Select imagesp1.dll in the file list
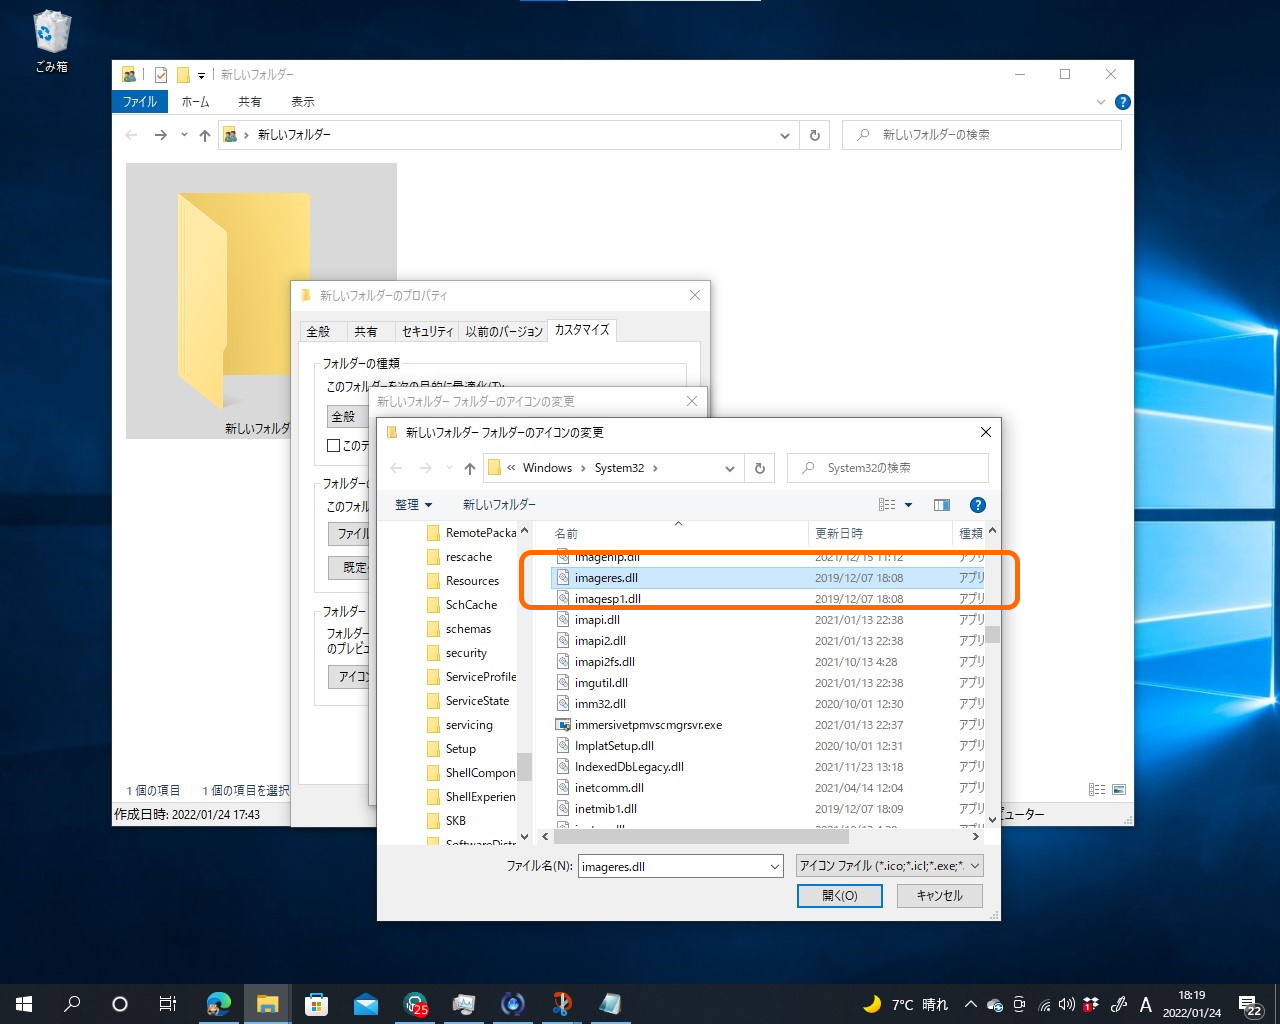Screen dimensions: 1280x1024 [x=610, y=598]
